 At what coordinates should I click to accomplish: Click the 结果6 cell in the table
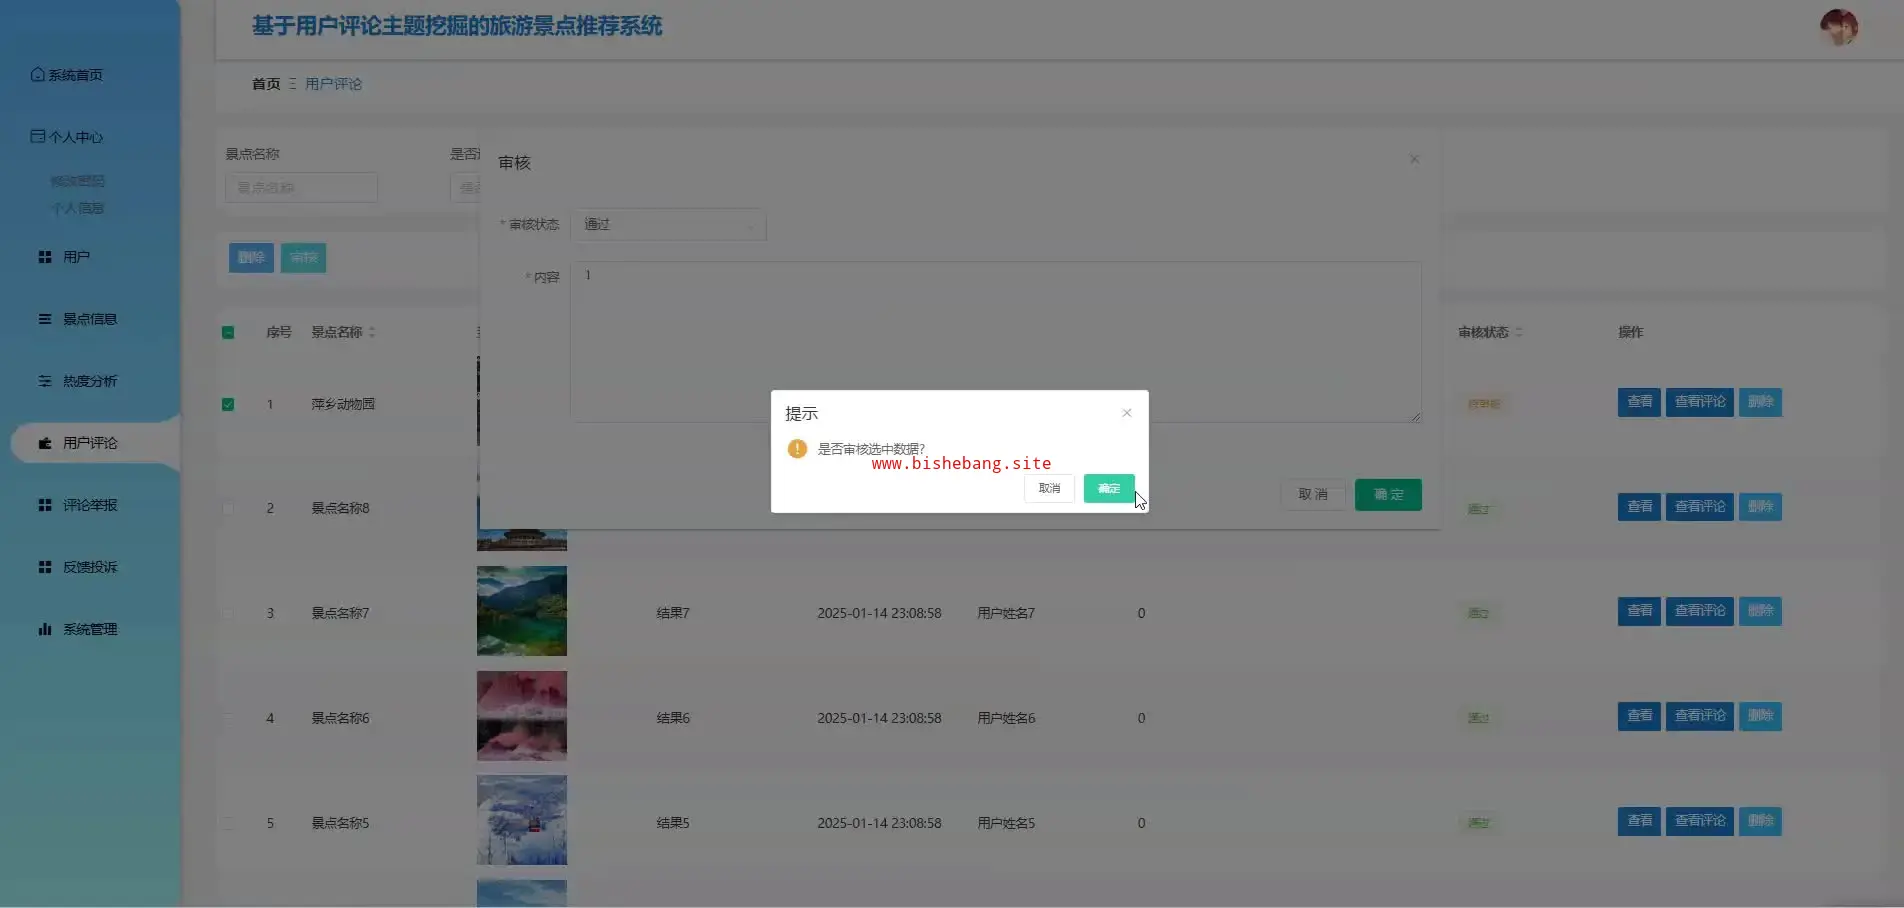[x=673, y=718]
